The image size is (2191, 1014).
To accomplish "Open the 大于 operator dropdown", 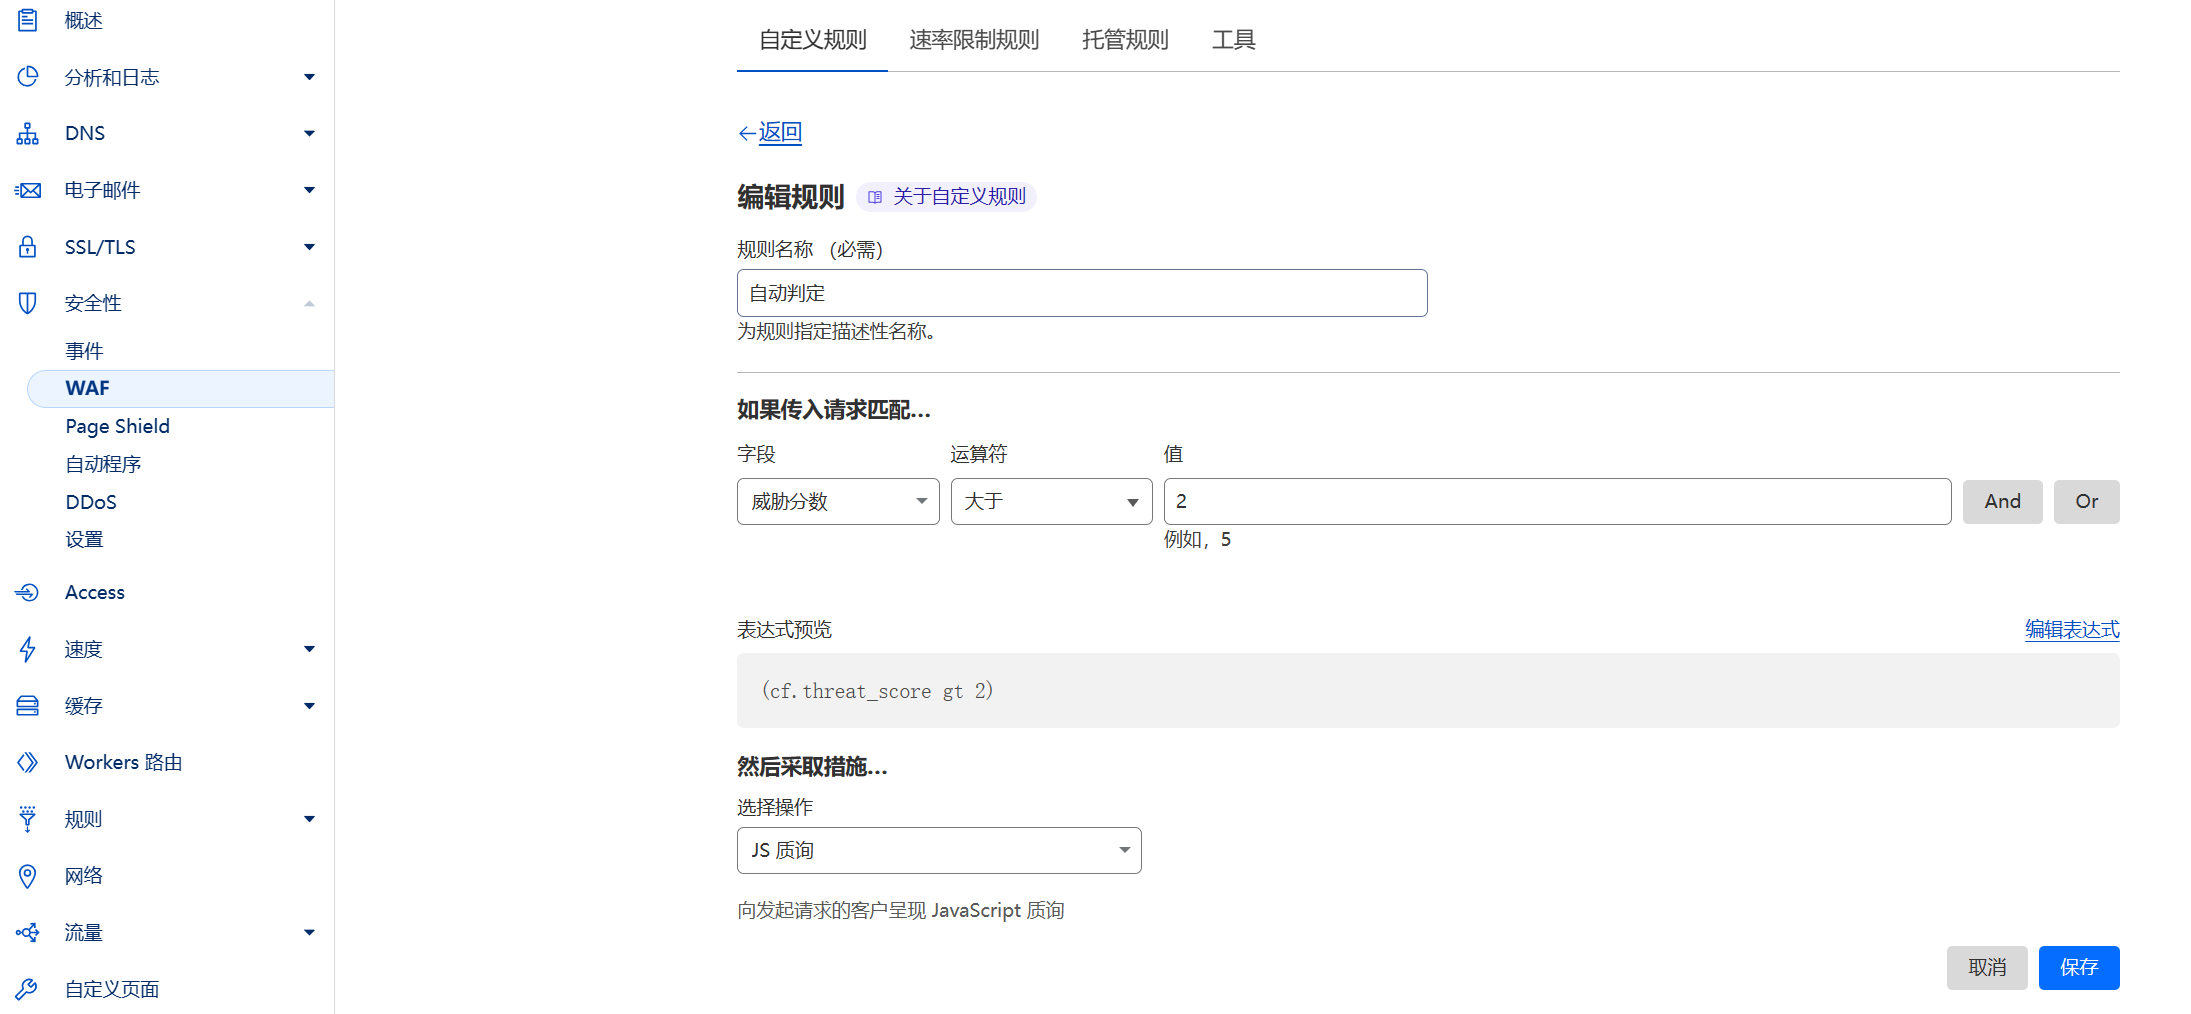I will (1050, 501).
